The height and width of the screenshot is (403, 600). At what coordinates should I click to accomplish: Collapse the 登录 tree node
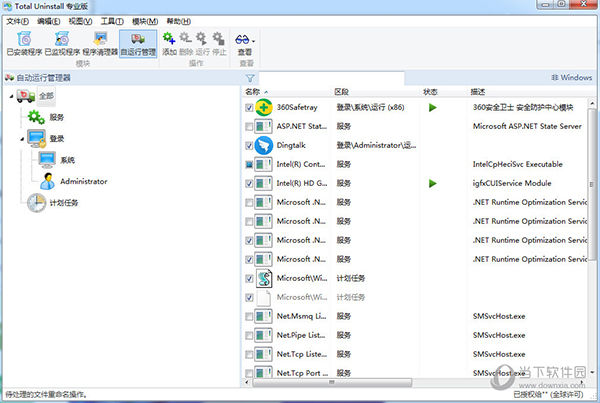point(22,139)
